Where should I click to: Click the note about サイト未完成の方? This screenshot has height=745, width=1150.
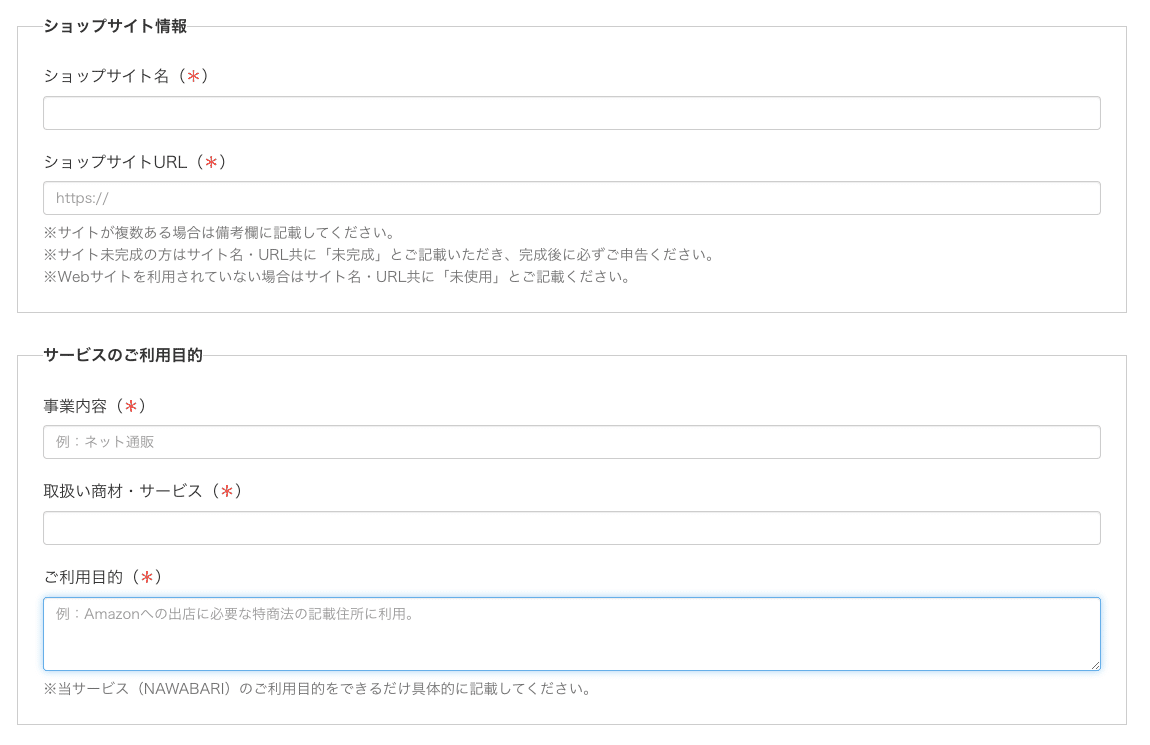(x=379, y=255)
